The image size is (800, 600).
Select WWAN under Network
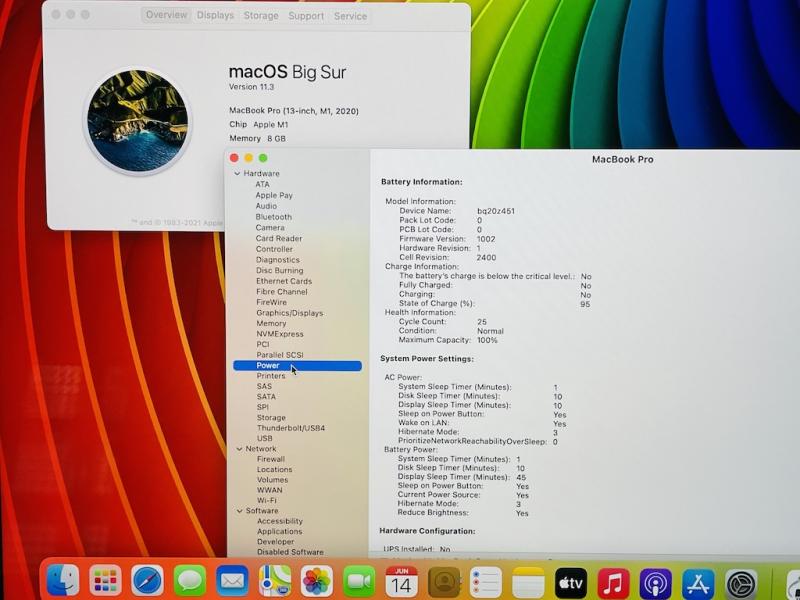tap(270, 490)
